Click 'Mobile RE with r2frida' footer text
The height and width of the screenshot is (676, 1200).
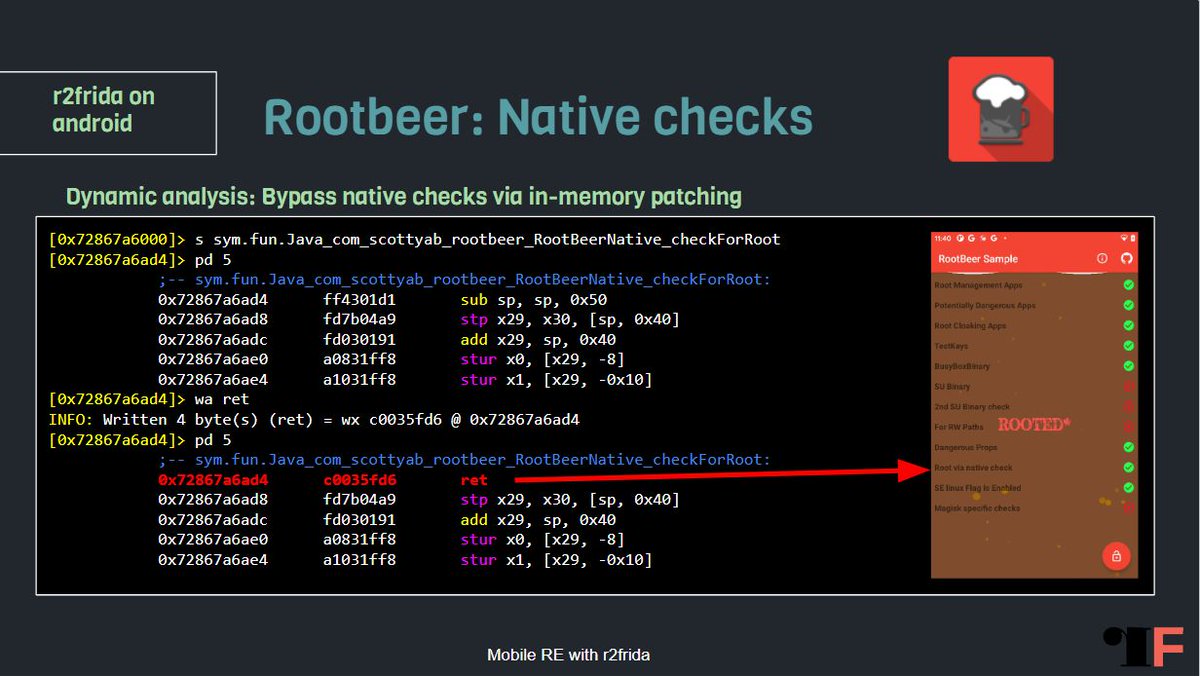click(568, 655)
